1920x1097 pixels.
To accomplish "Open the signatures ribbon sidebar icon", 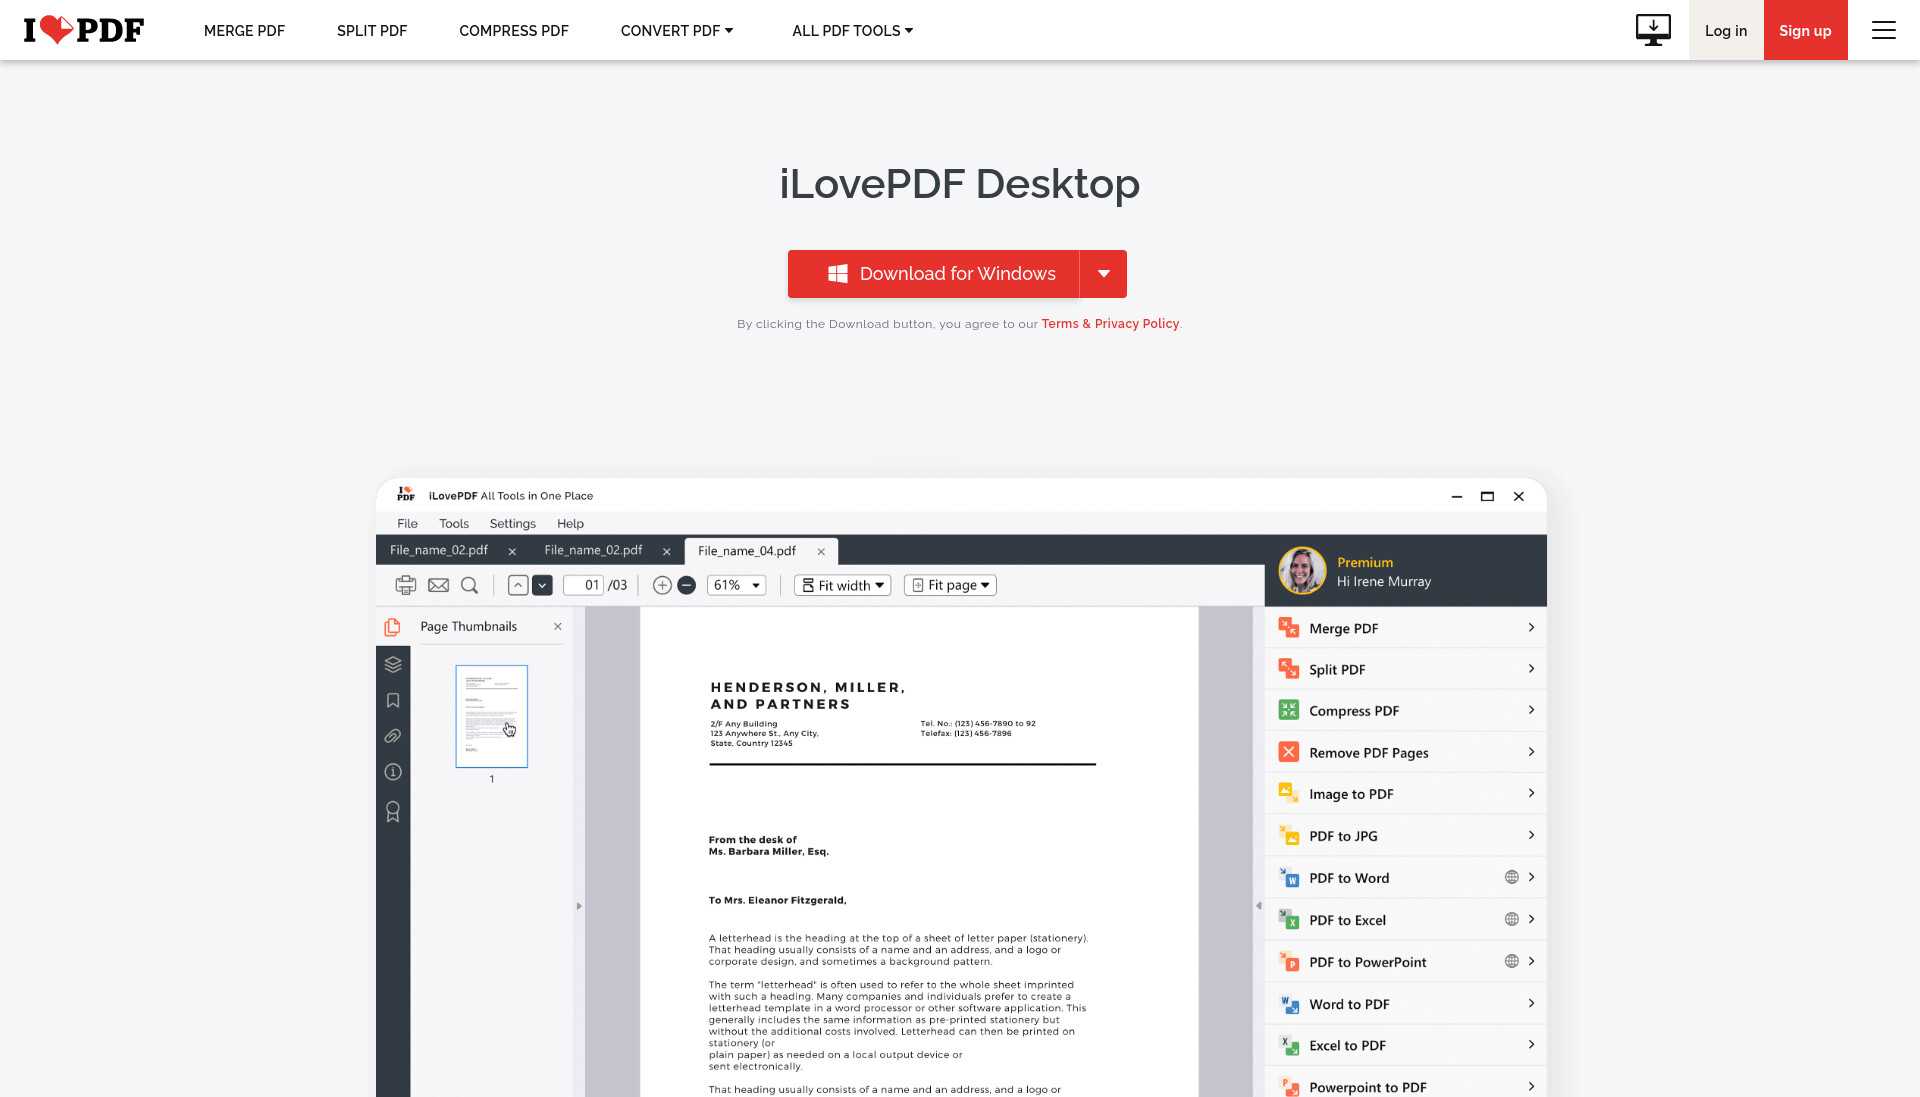I will click(393, 811).
